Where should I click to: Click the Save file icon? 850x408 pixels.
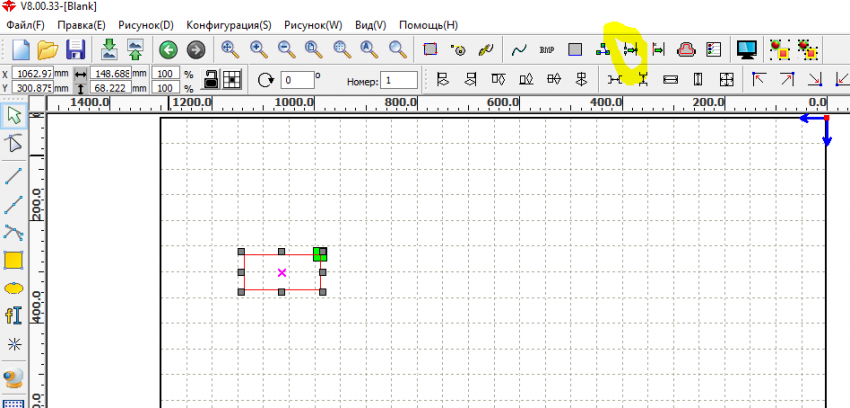click(x=75, y=49)
